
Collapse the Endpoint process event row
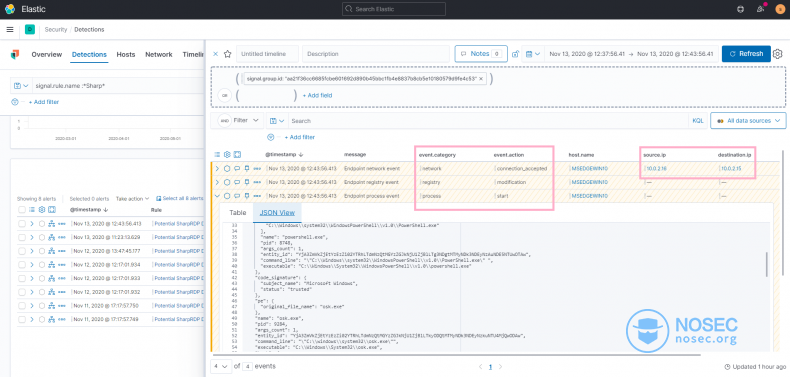pyautogui.click(x=217, y=196)
